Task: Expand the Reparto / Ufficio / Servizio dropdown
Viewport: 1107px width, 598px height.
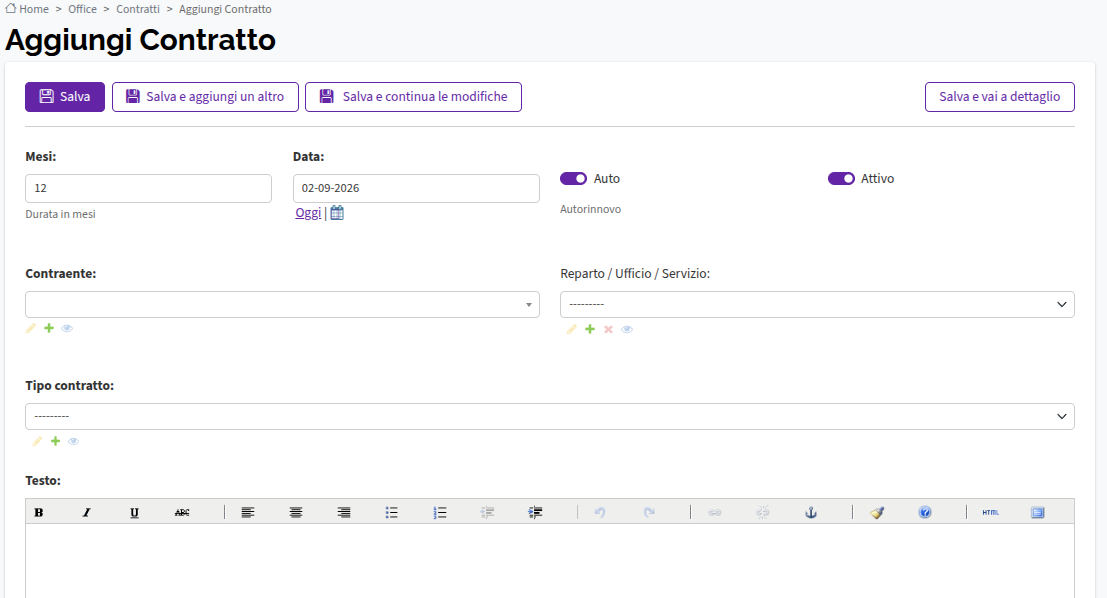Action: [x=818, y=304]
